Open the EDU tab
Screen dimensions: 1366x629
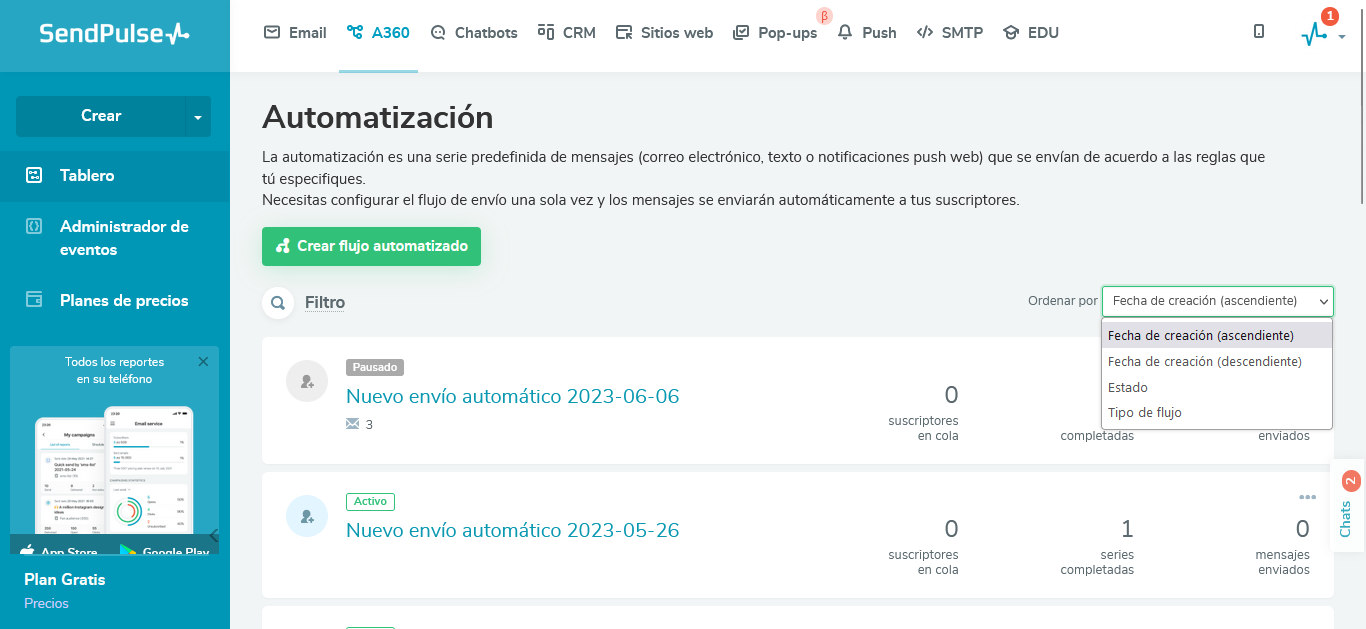pos(1031,32)
